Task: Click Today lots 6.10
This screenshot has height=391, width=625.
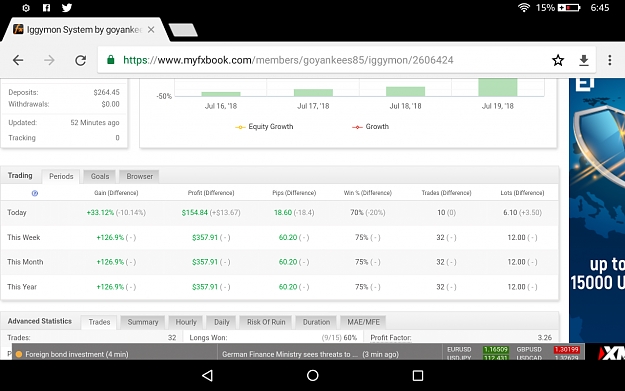Action: point(510,213)
